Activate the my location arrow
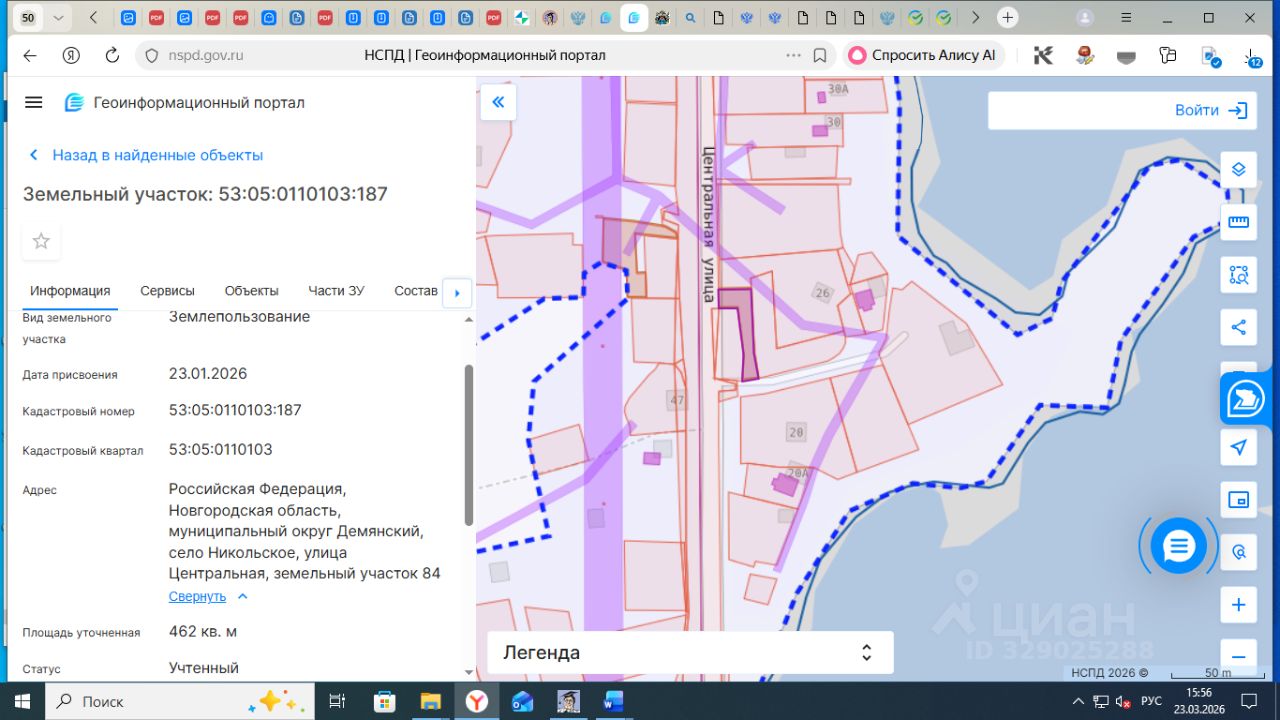 1238,447
